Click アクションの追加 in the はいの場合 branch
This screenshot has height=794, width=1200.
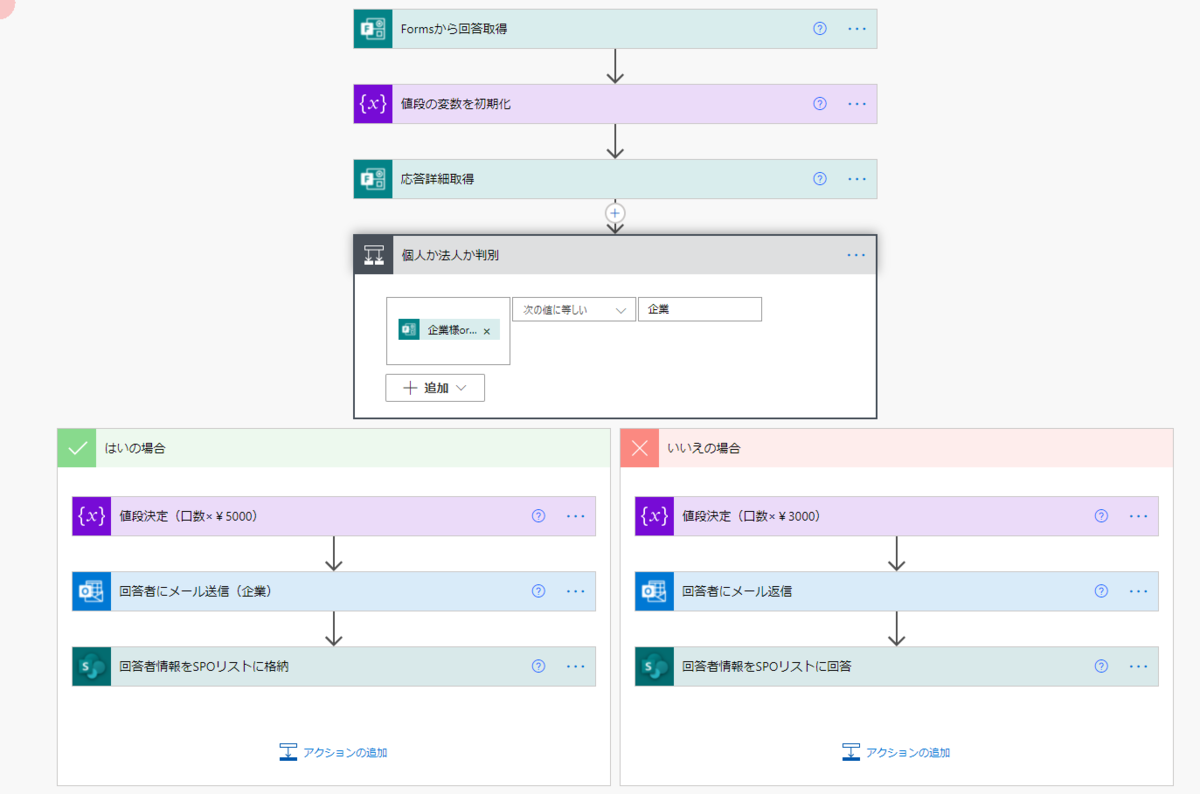(x=334, y=752)
